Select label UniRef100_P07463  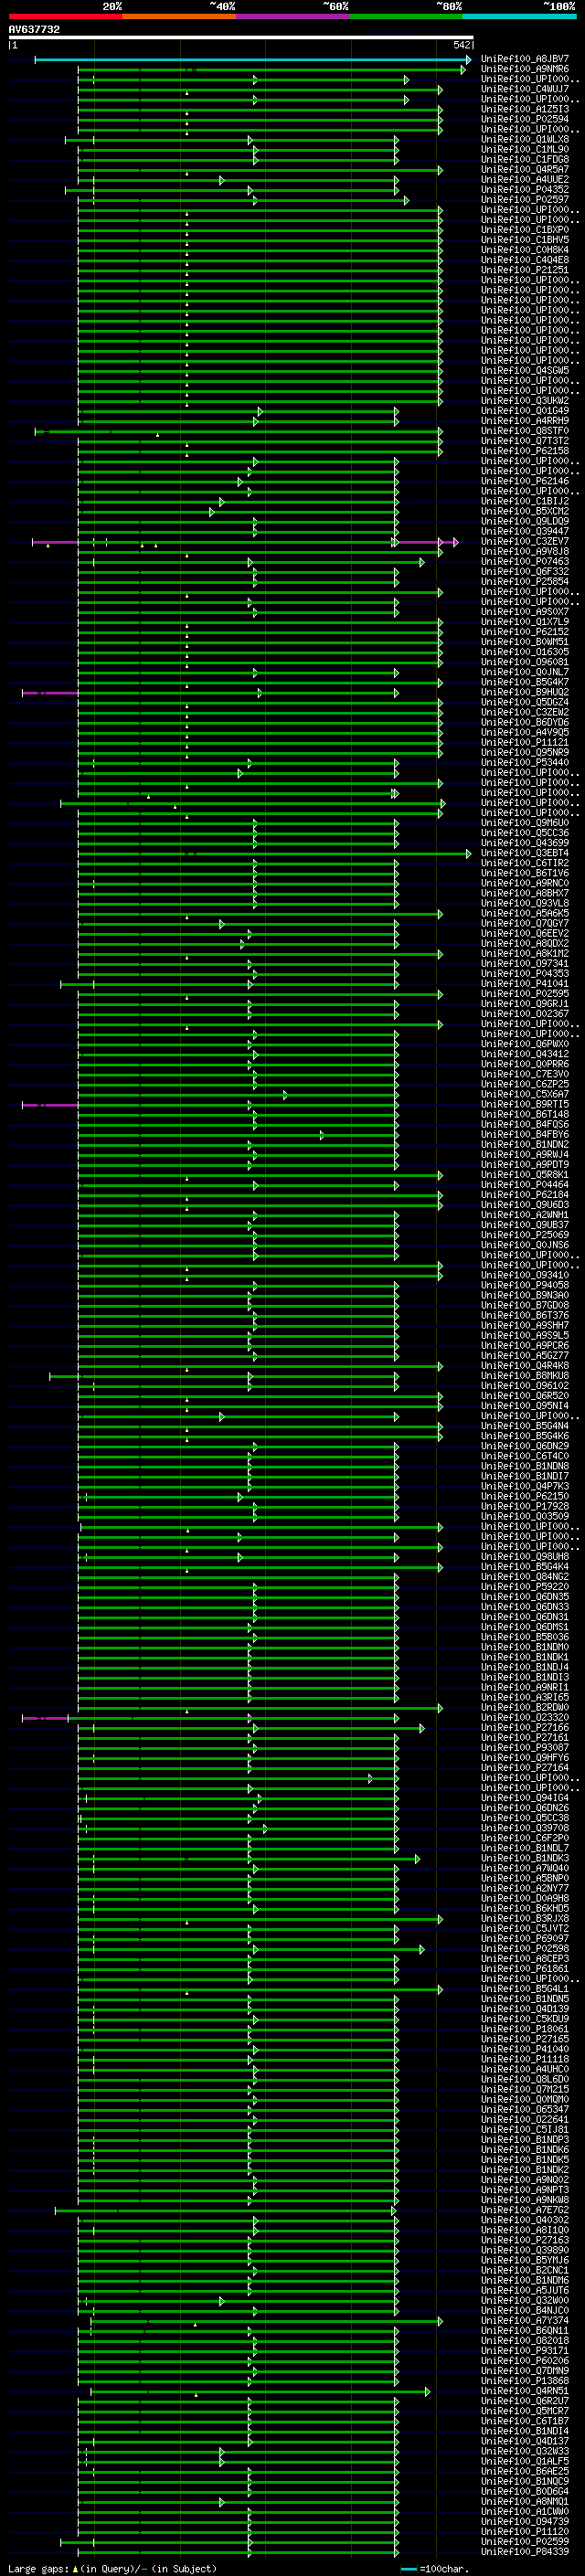tap(525, 562)
